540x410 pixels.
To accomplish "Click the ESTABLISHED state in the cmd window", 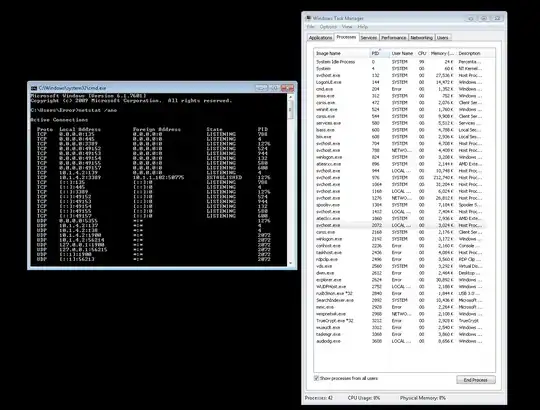I will pos(224,178).
